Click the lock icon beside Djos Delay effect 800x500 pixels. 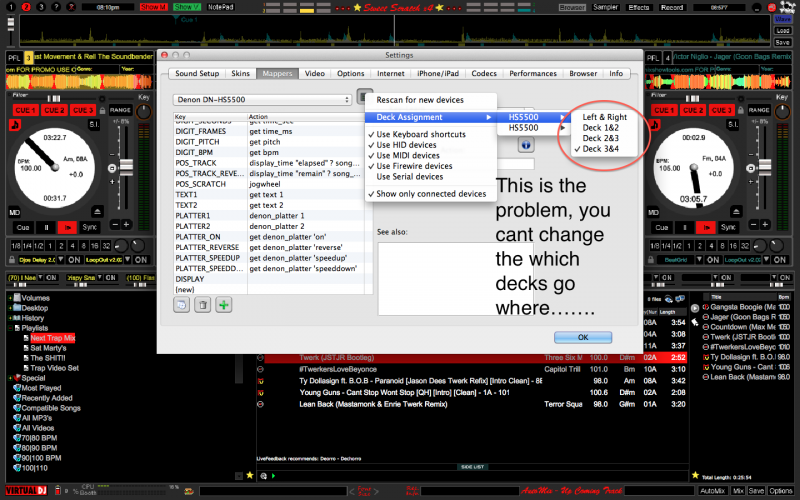click(11, 260)
